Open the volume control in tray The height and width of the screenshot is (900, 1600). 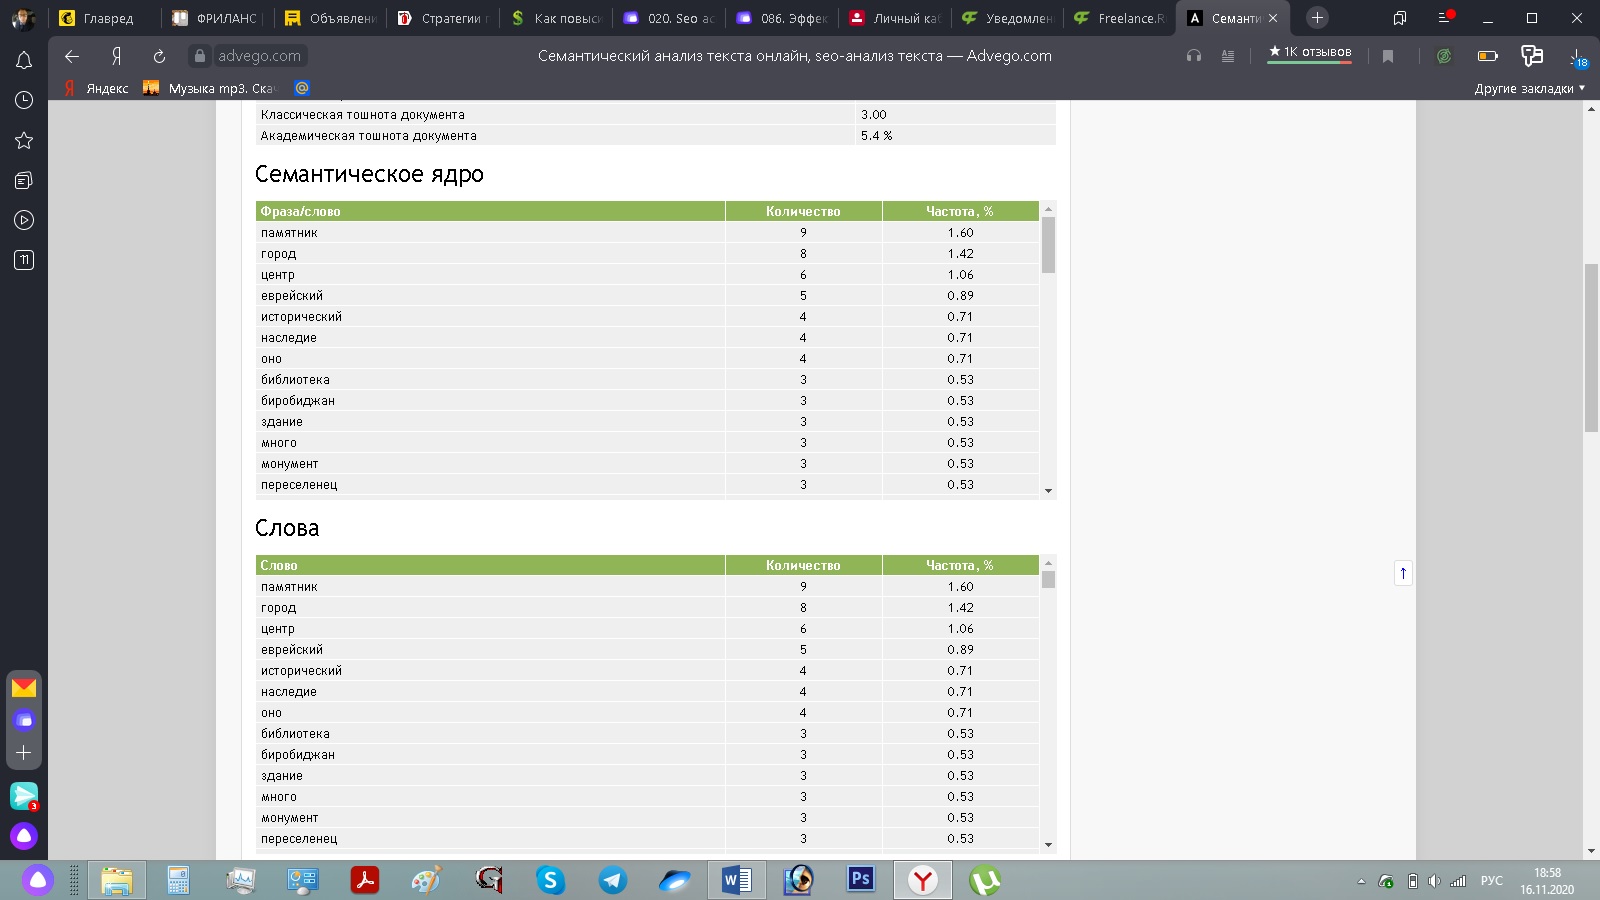[x=1435, y=881]
